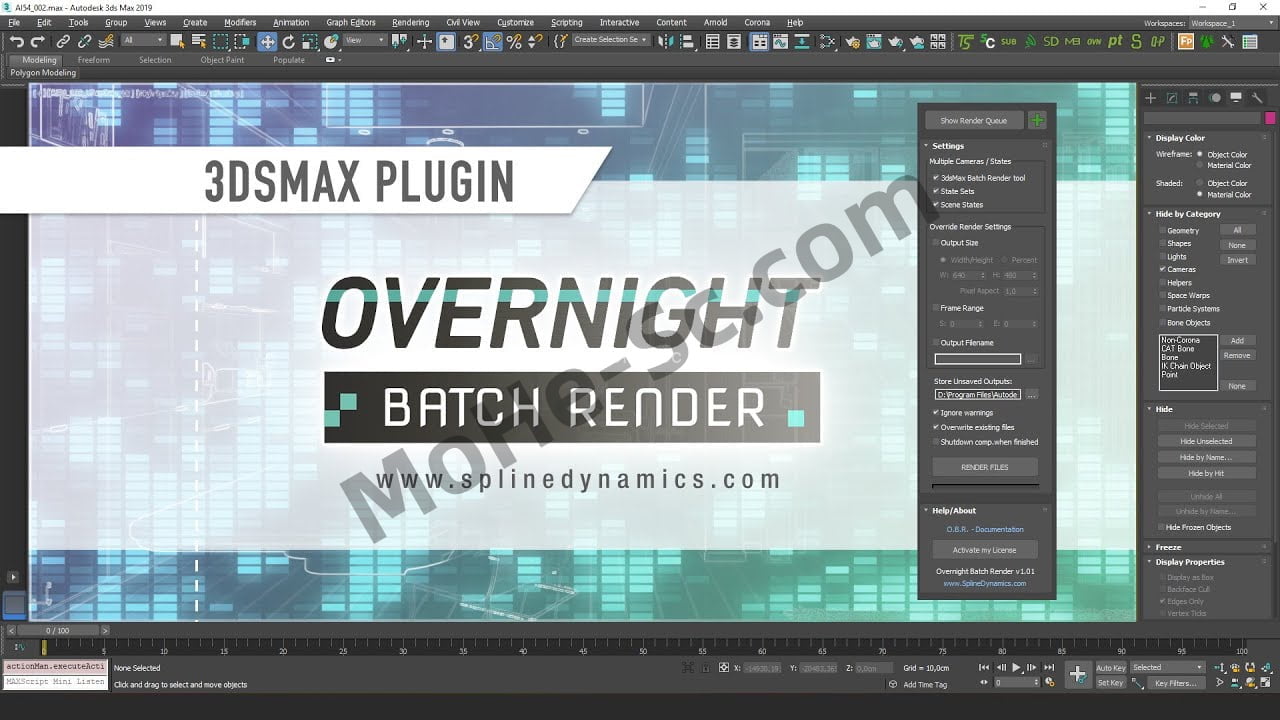Image resolution: width=1280 pixels, height=720 pixels.
Task: Click the RENDER FILES button
Action: click(x=985, y=467)
